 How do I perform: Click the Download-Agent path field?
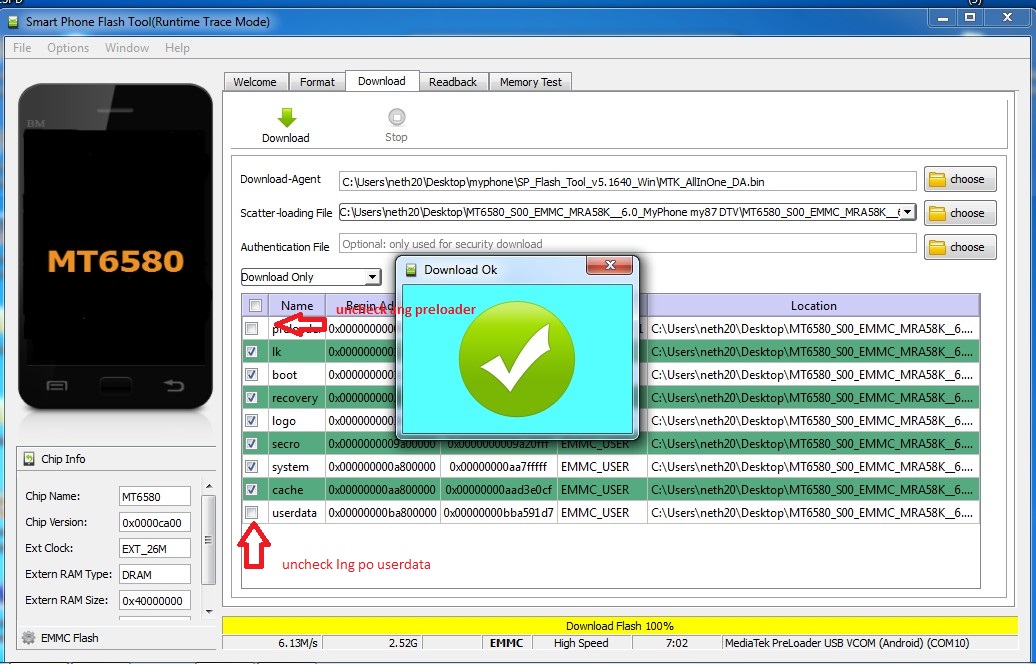628,181
